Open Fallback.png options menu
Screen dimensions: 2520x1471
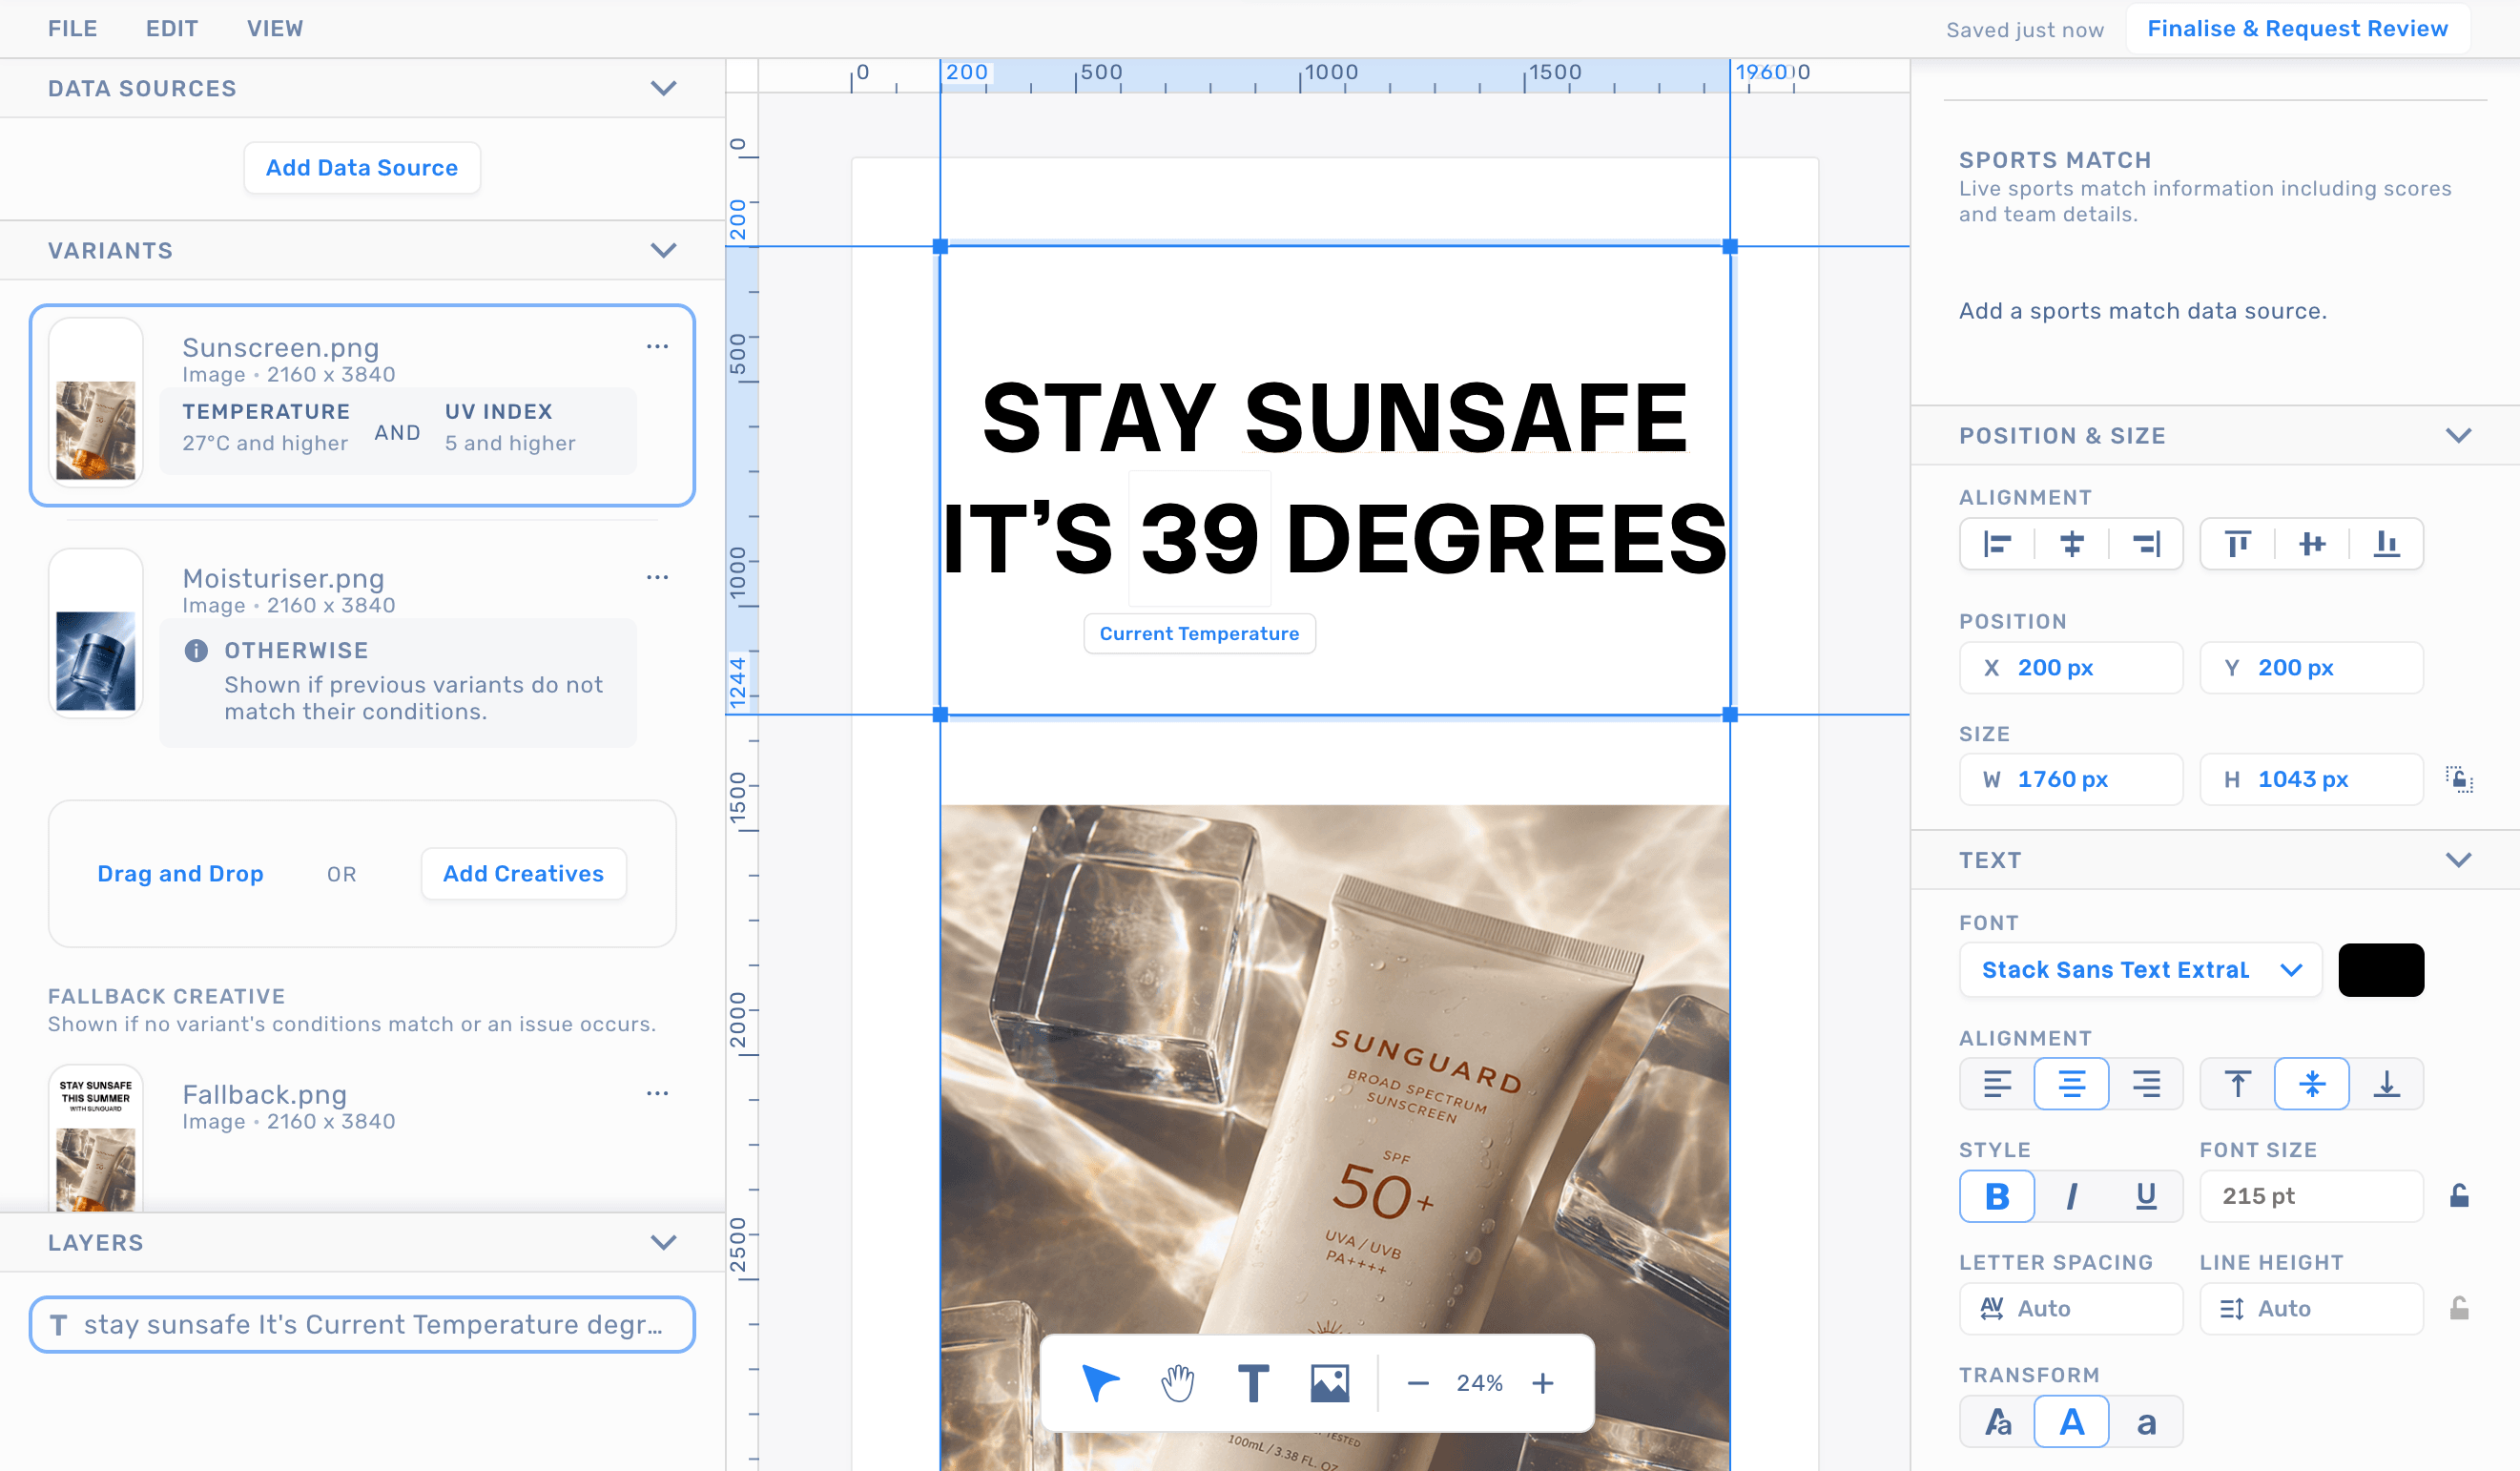657,1093
